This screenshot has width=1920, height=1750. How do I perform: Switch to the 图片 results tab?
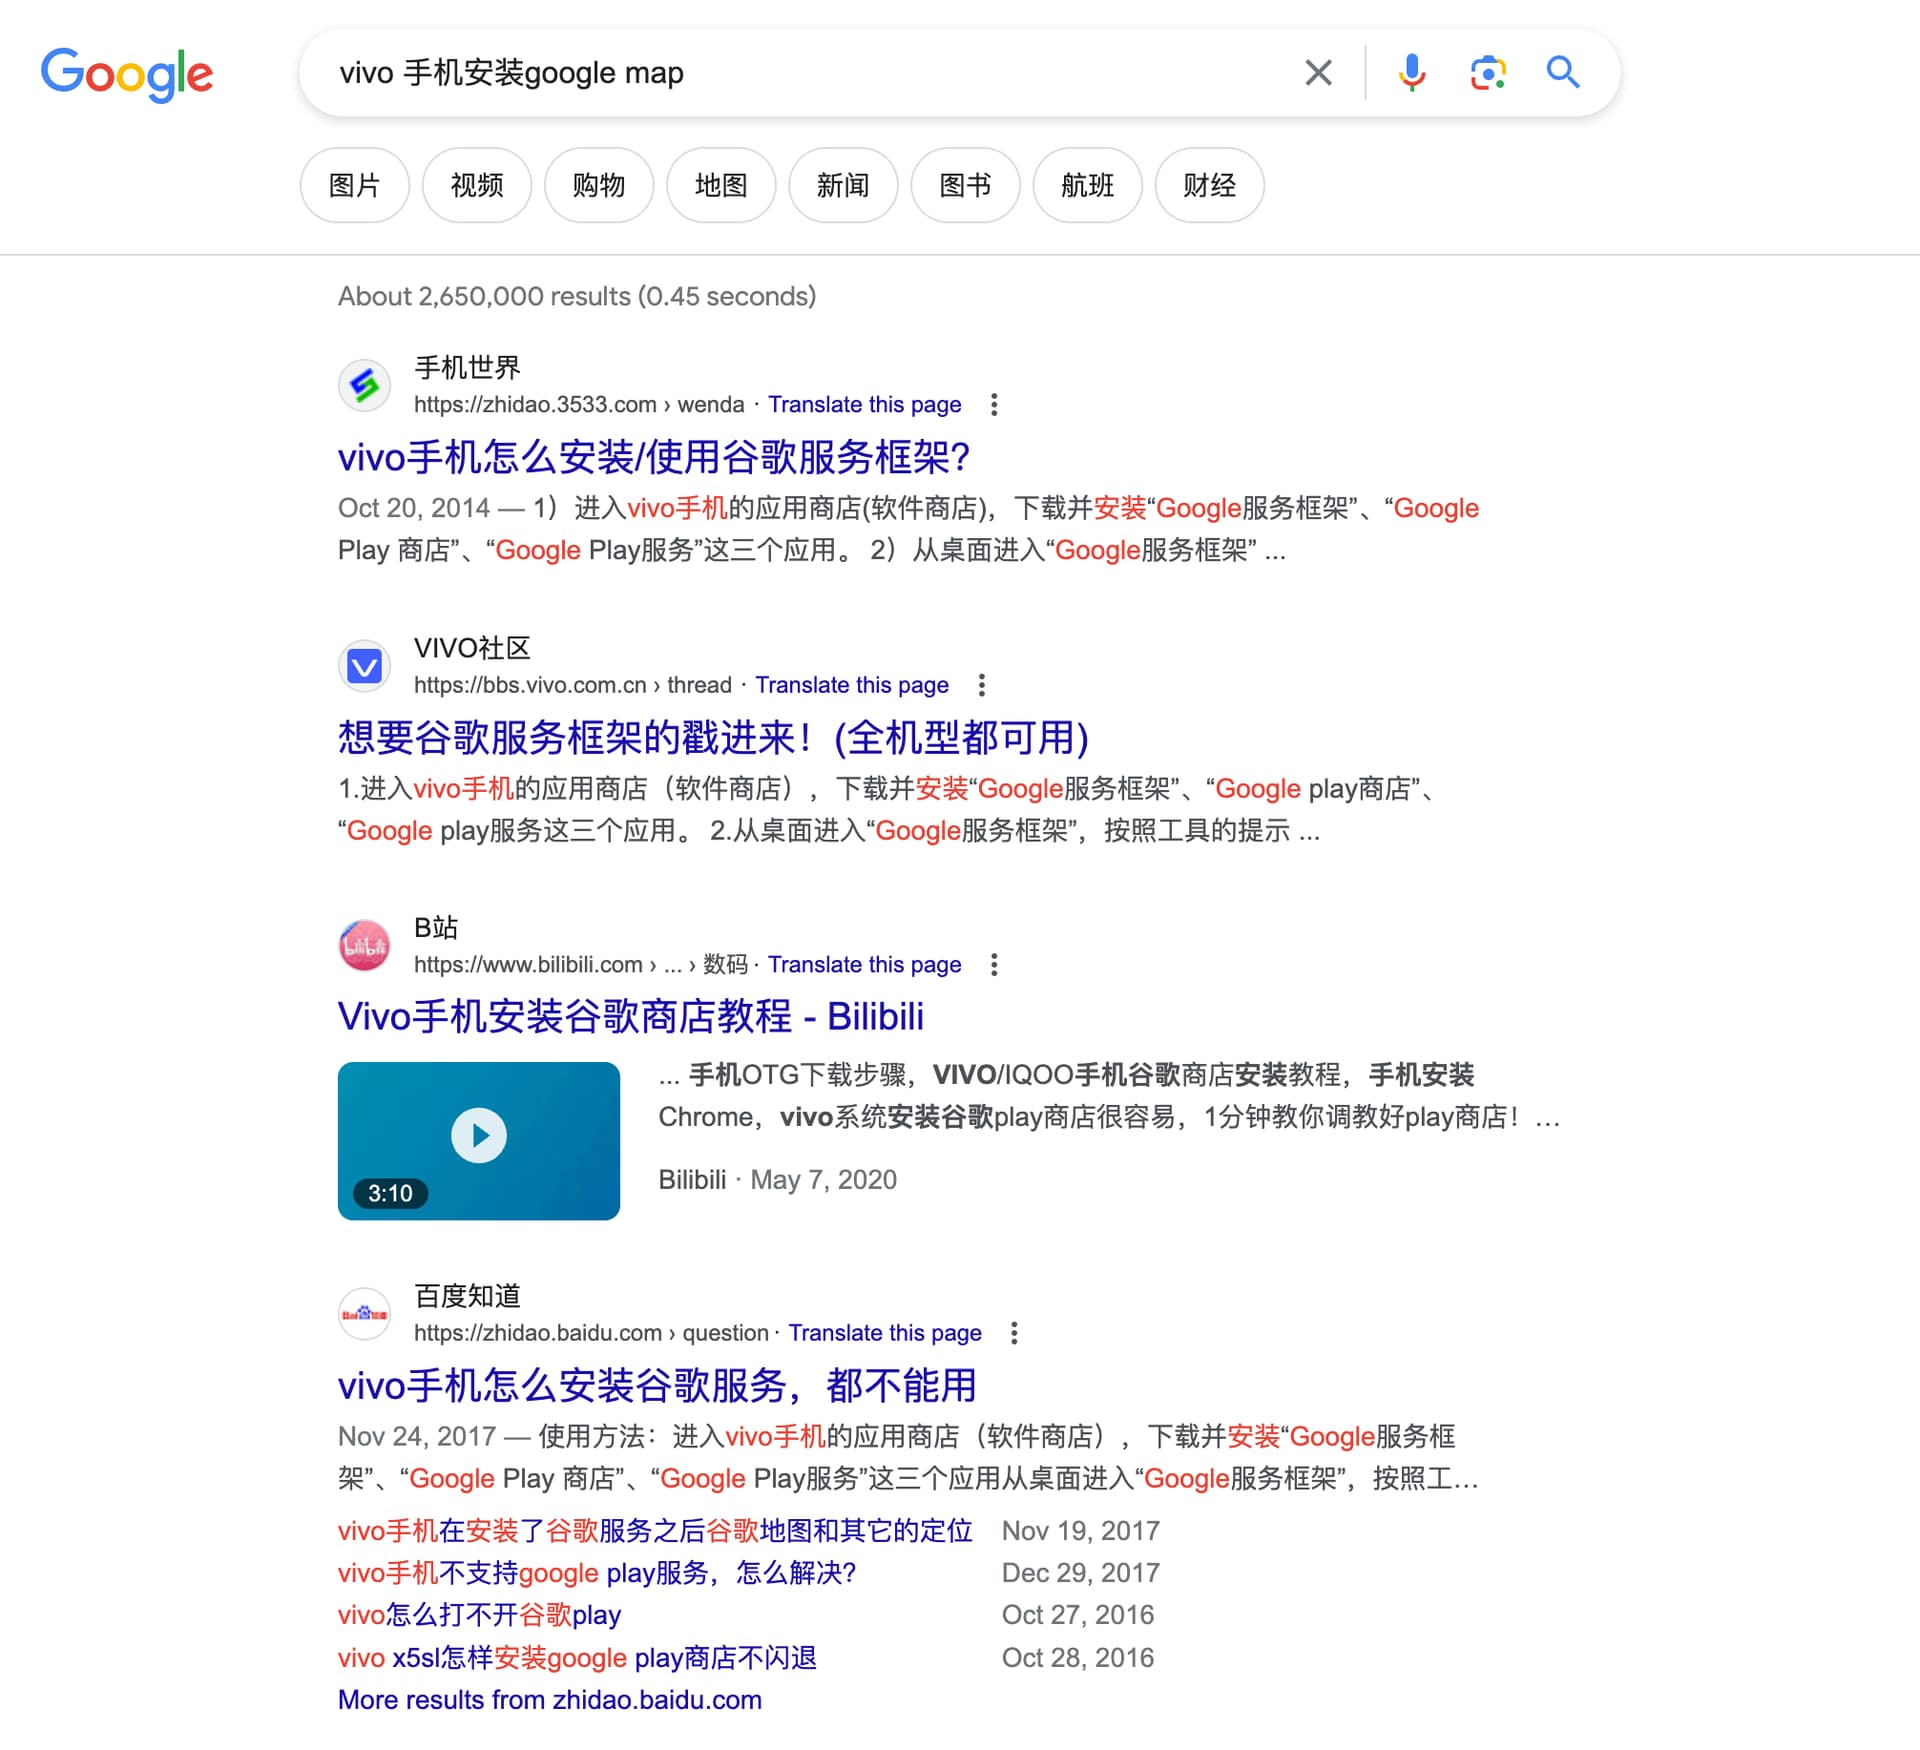(x=354, y=185)
